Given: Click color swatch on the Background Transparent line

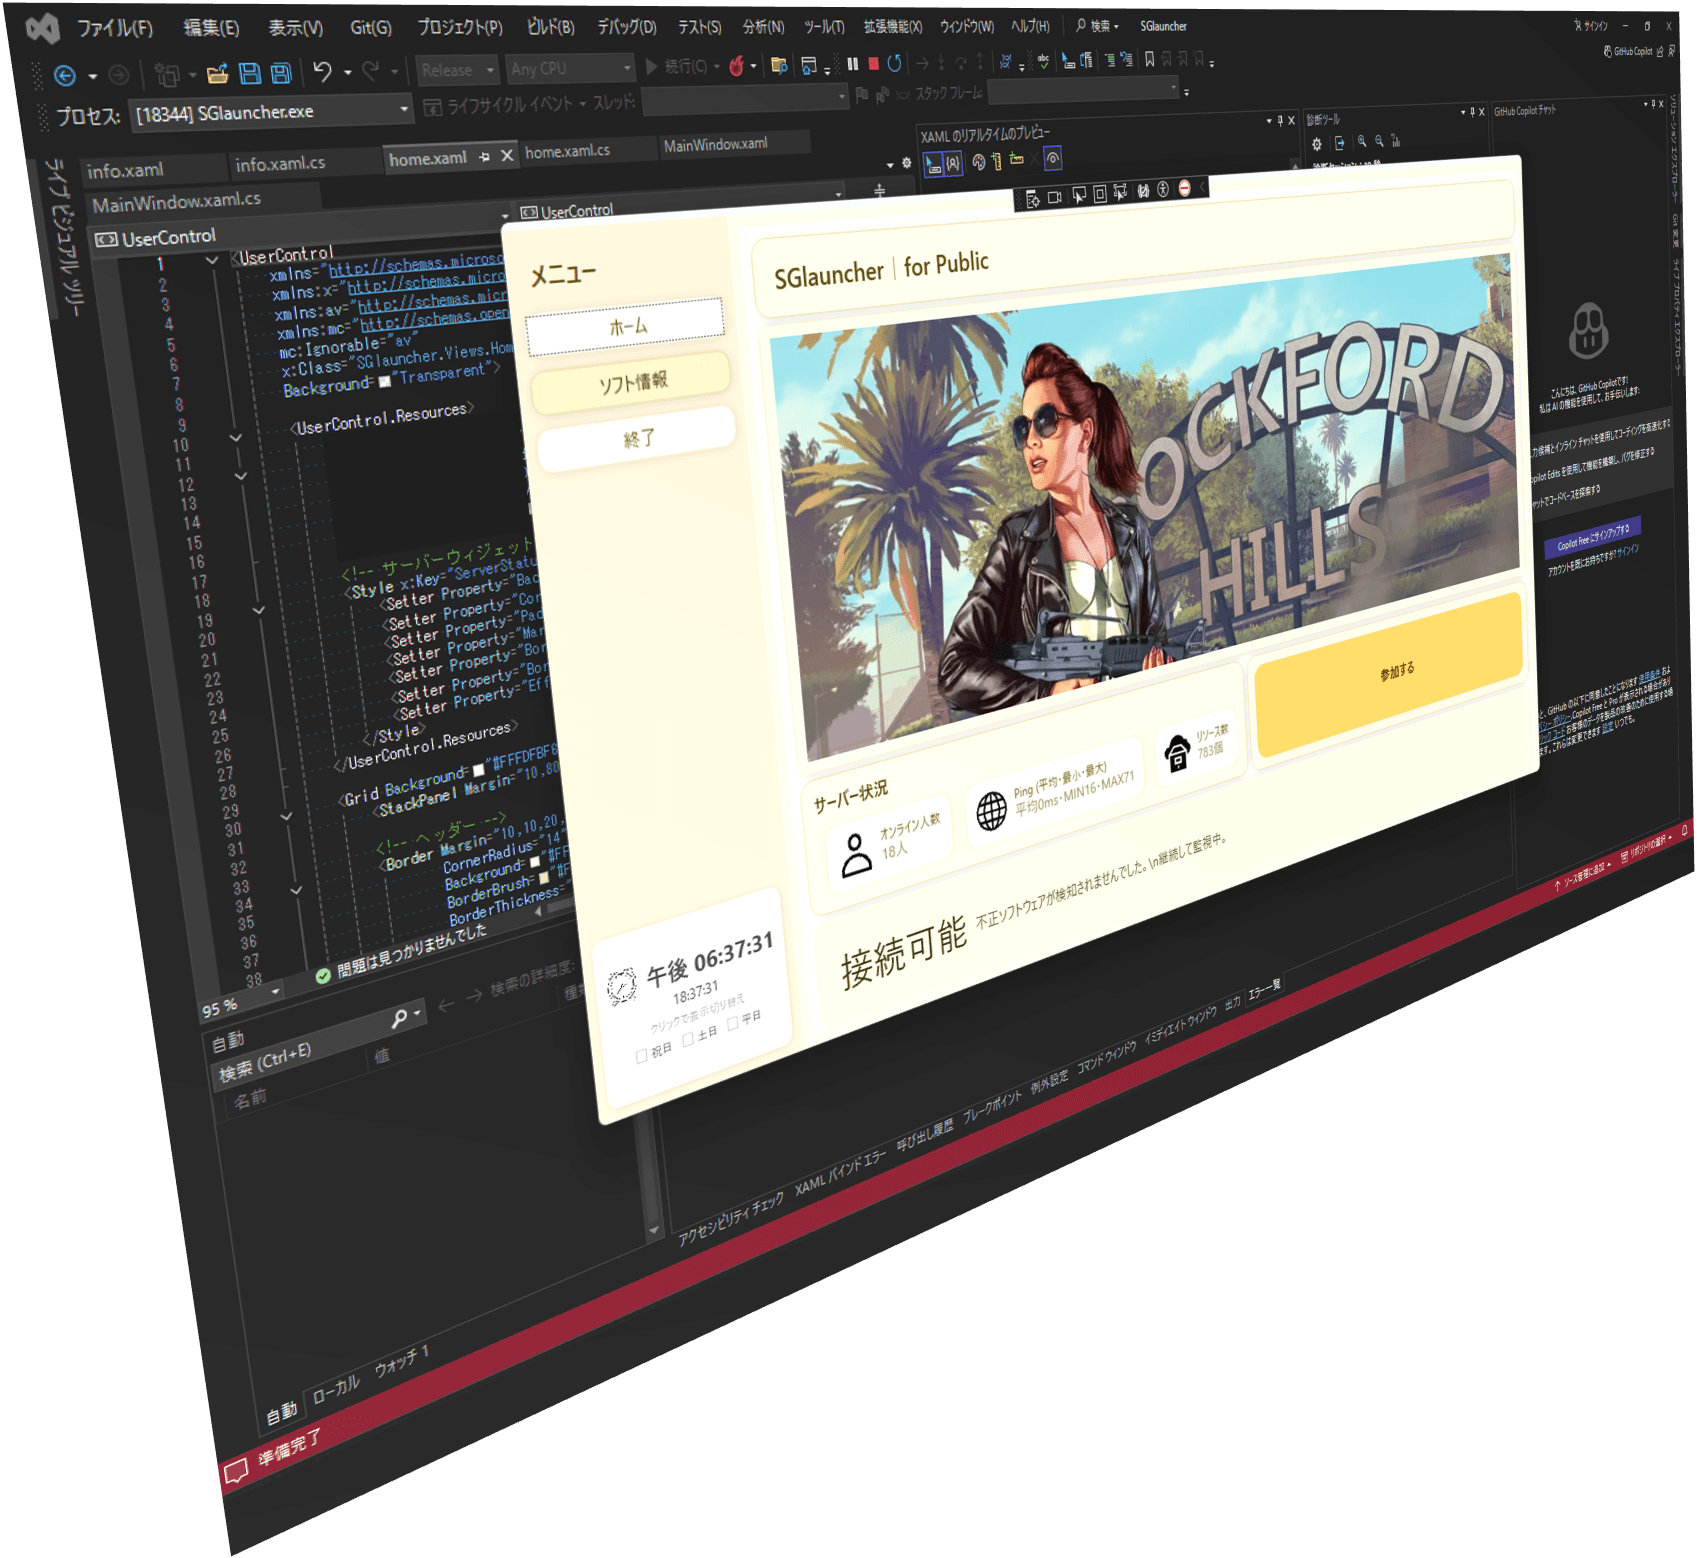Looking at the screenshot, I should pyautogui.click(x=384, y=381).
